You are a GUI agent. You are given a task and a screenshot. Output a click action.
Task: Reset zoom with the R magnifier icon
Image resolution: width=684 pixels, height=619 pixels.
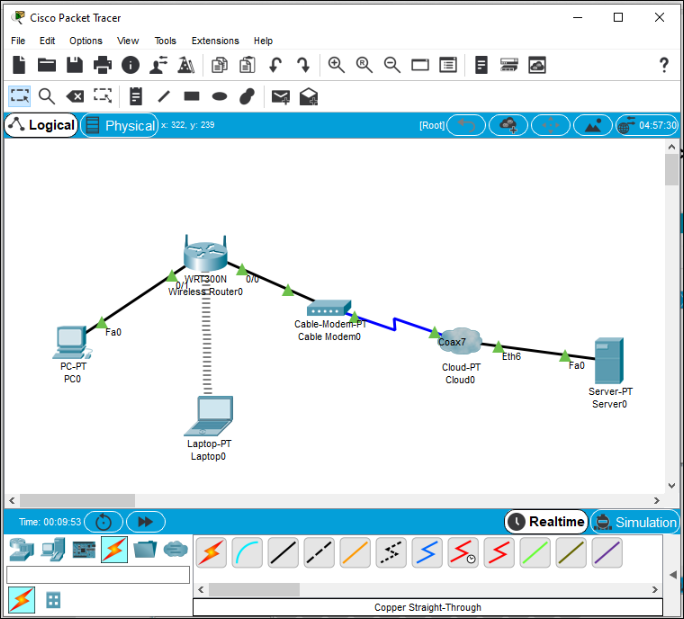coord(364,65)
